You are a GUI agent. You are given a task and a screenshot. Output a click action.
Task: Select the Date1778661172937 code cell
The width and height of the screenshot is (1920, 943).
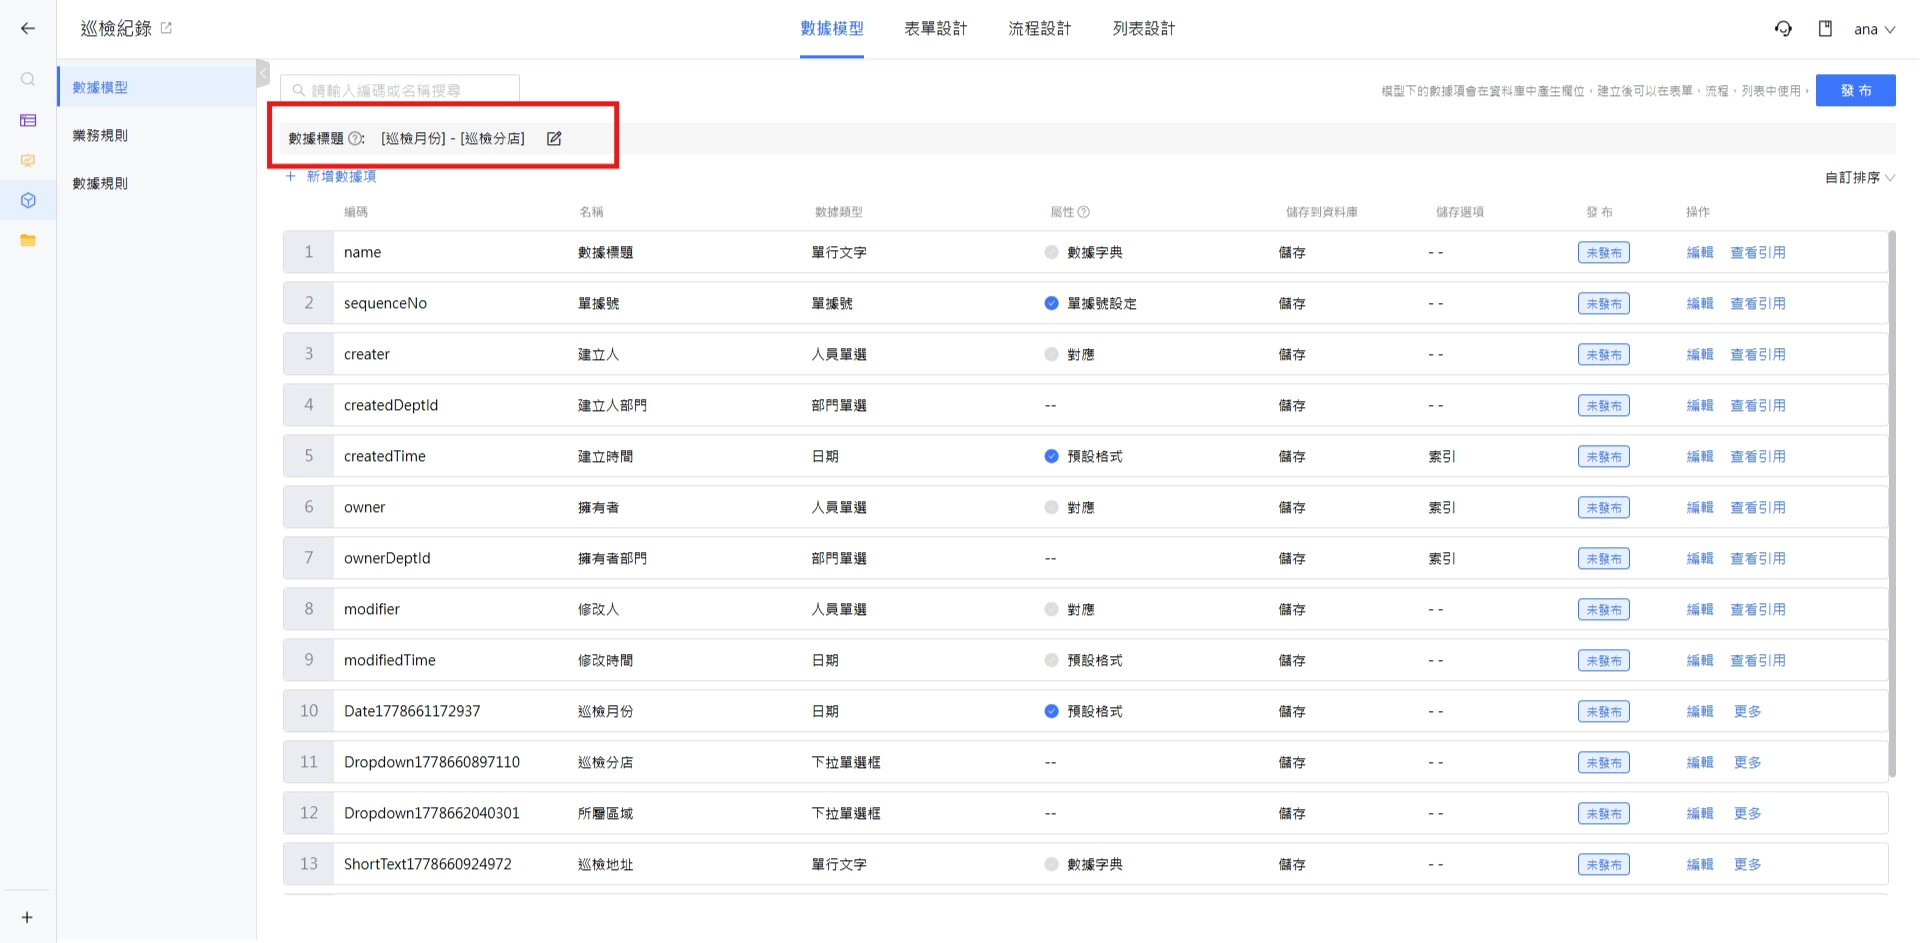(412, 711)
